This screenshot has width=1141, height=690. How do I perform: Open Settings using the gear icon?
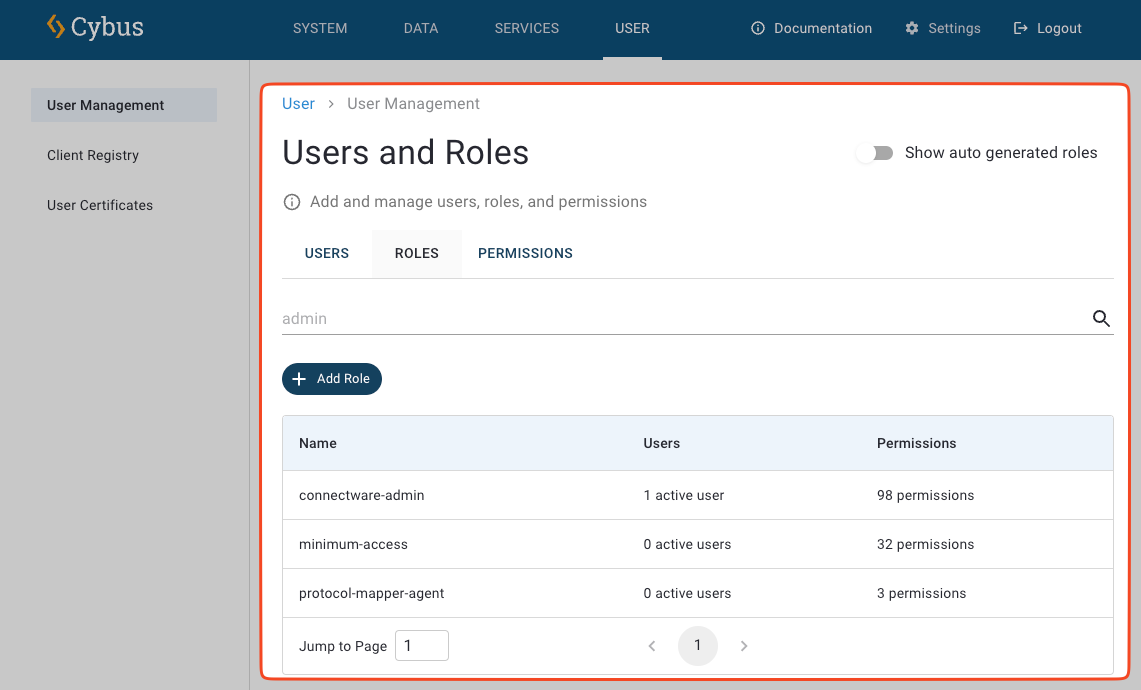coord(911,28)
